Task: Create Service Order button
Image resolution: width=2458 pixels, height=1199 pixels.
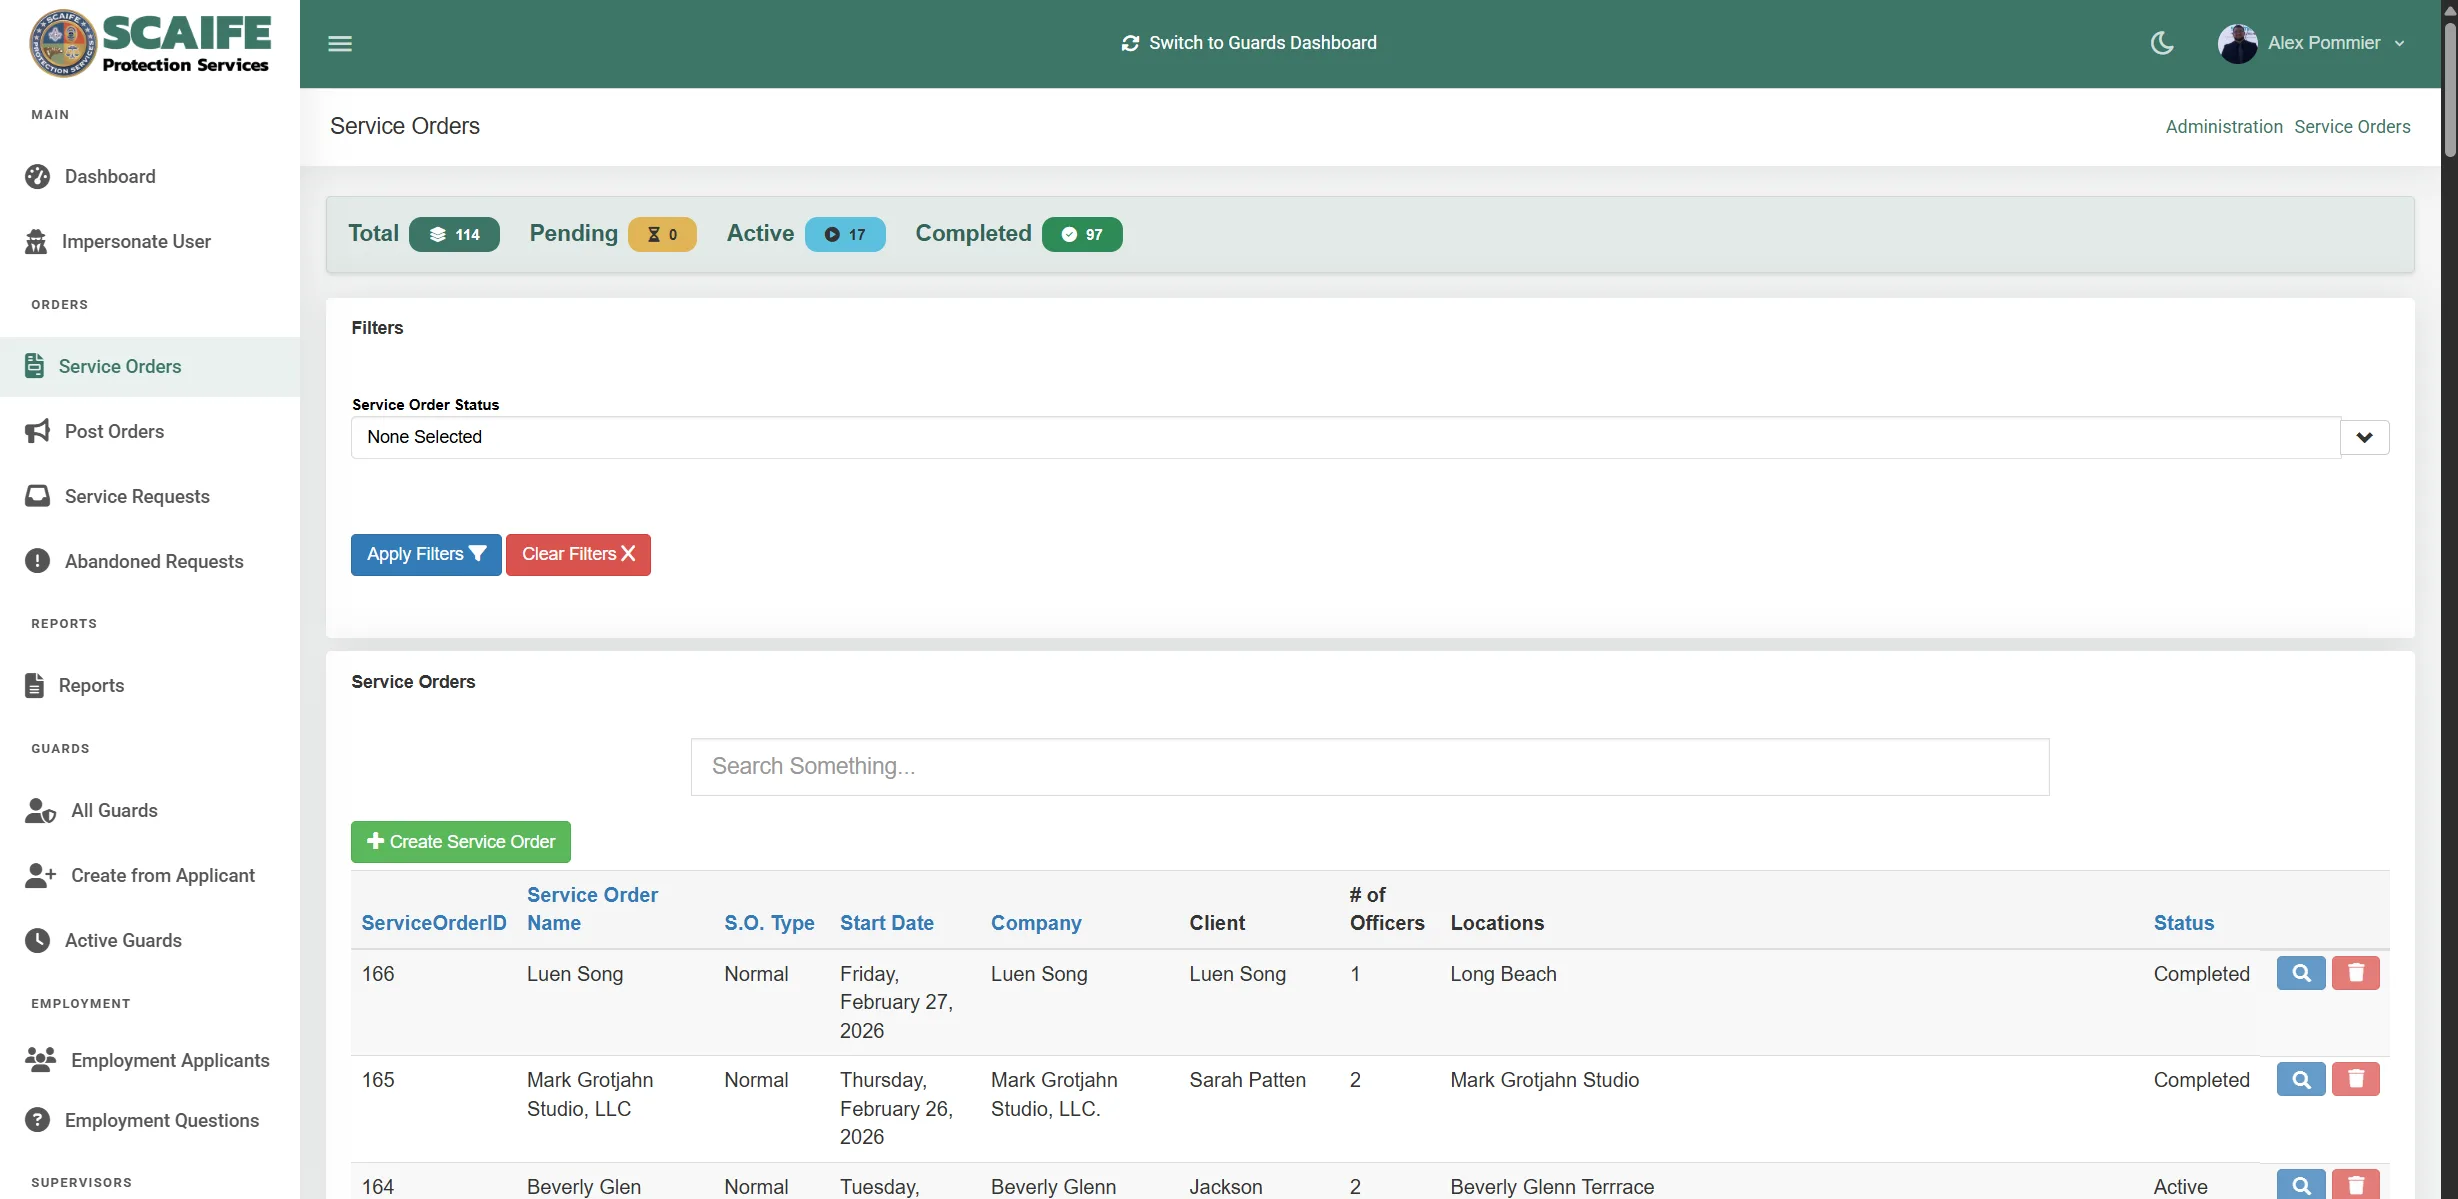Action: (x=461, y=842)
